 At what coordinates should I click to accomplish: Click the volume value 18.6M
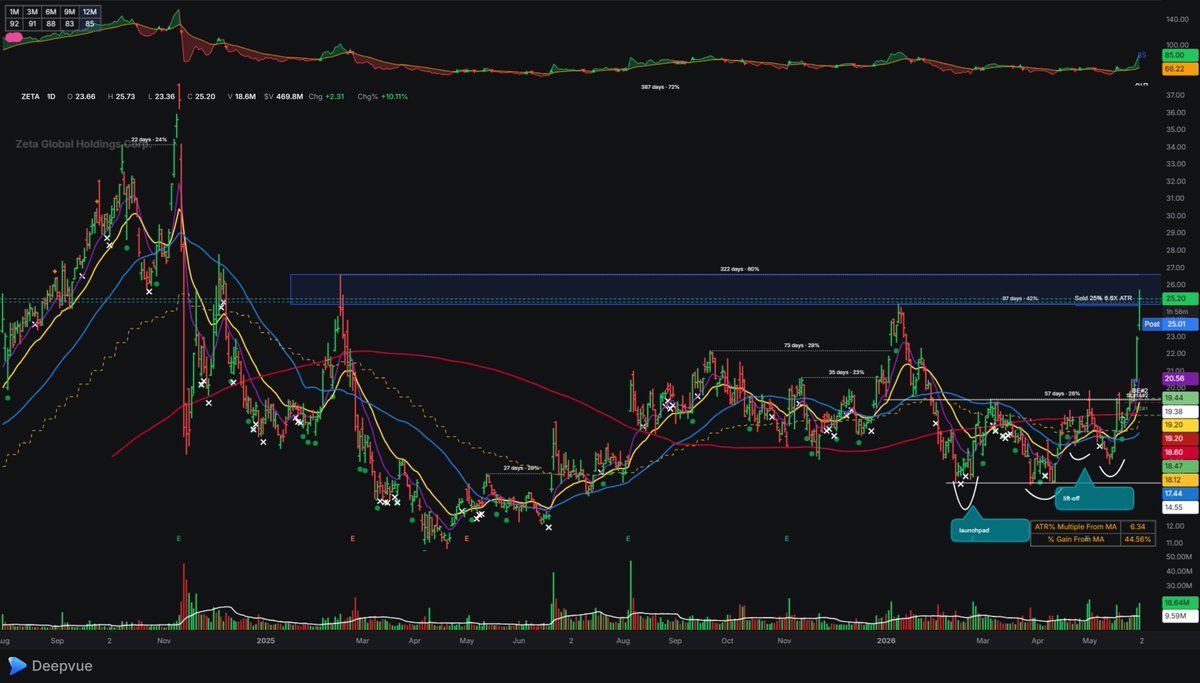point(247,97)
